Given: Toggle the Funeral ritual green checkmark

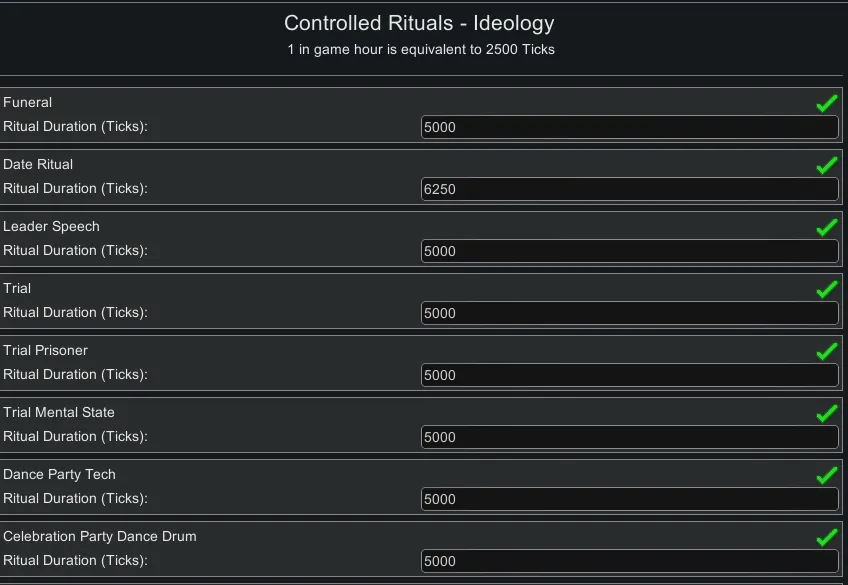Looking at the screenshot, I should 826,103.
